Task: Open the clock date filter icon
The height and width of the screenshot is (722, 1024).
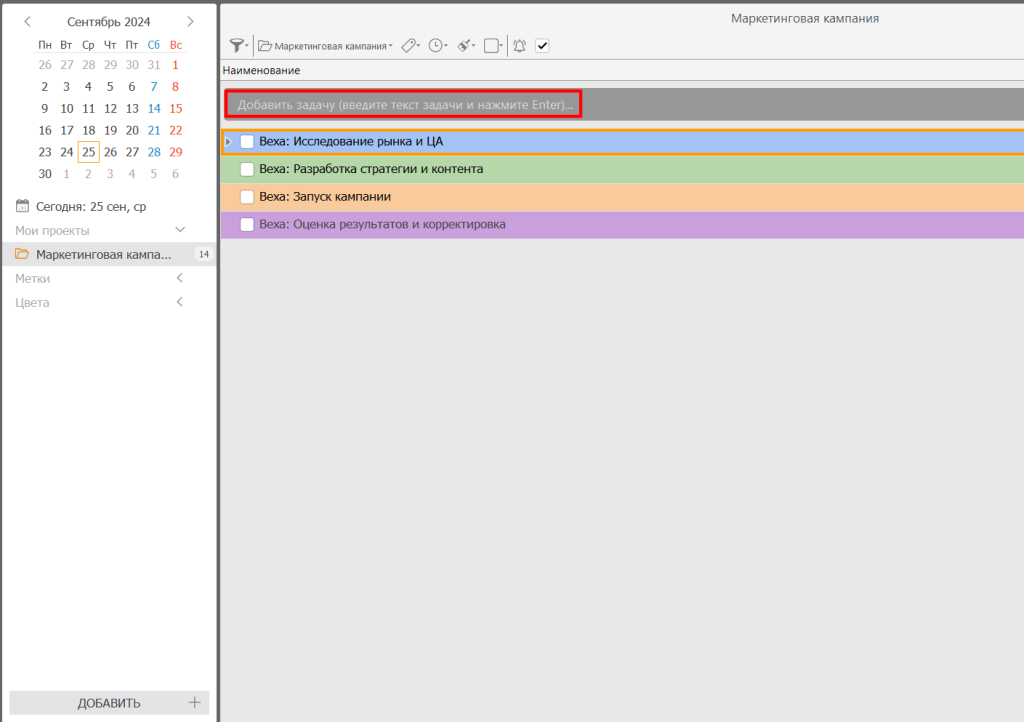Action: pos(436,45)
